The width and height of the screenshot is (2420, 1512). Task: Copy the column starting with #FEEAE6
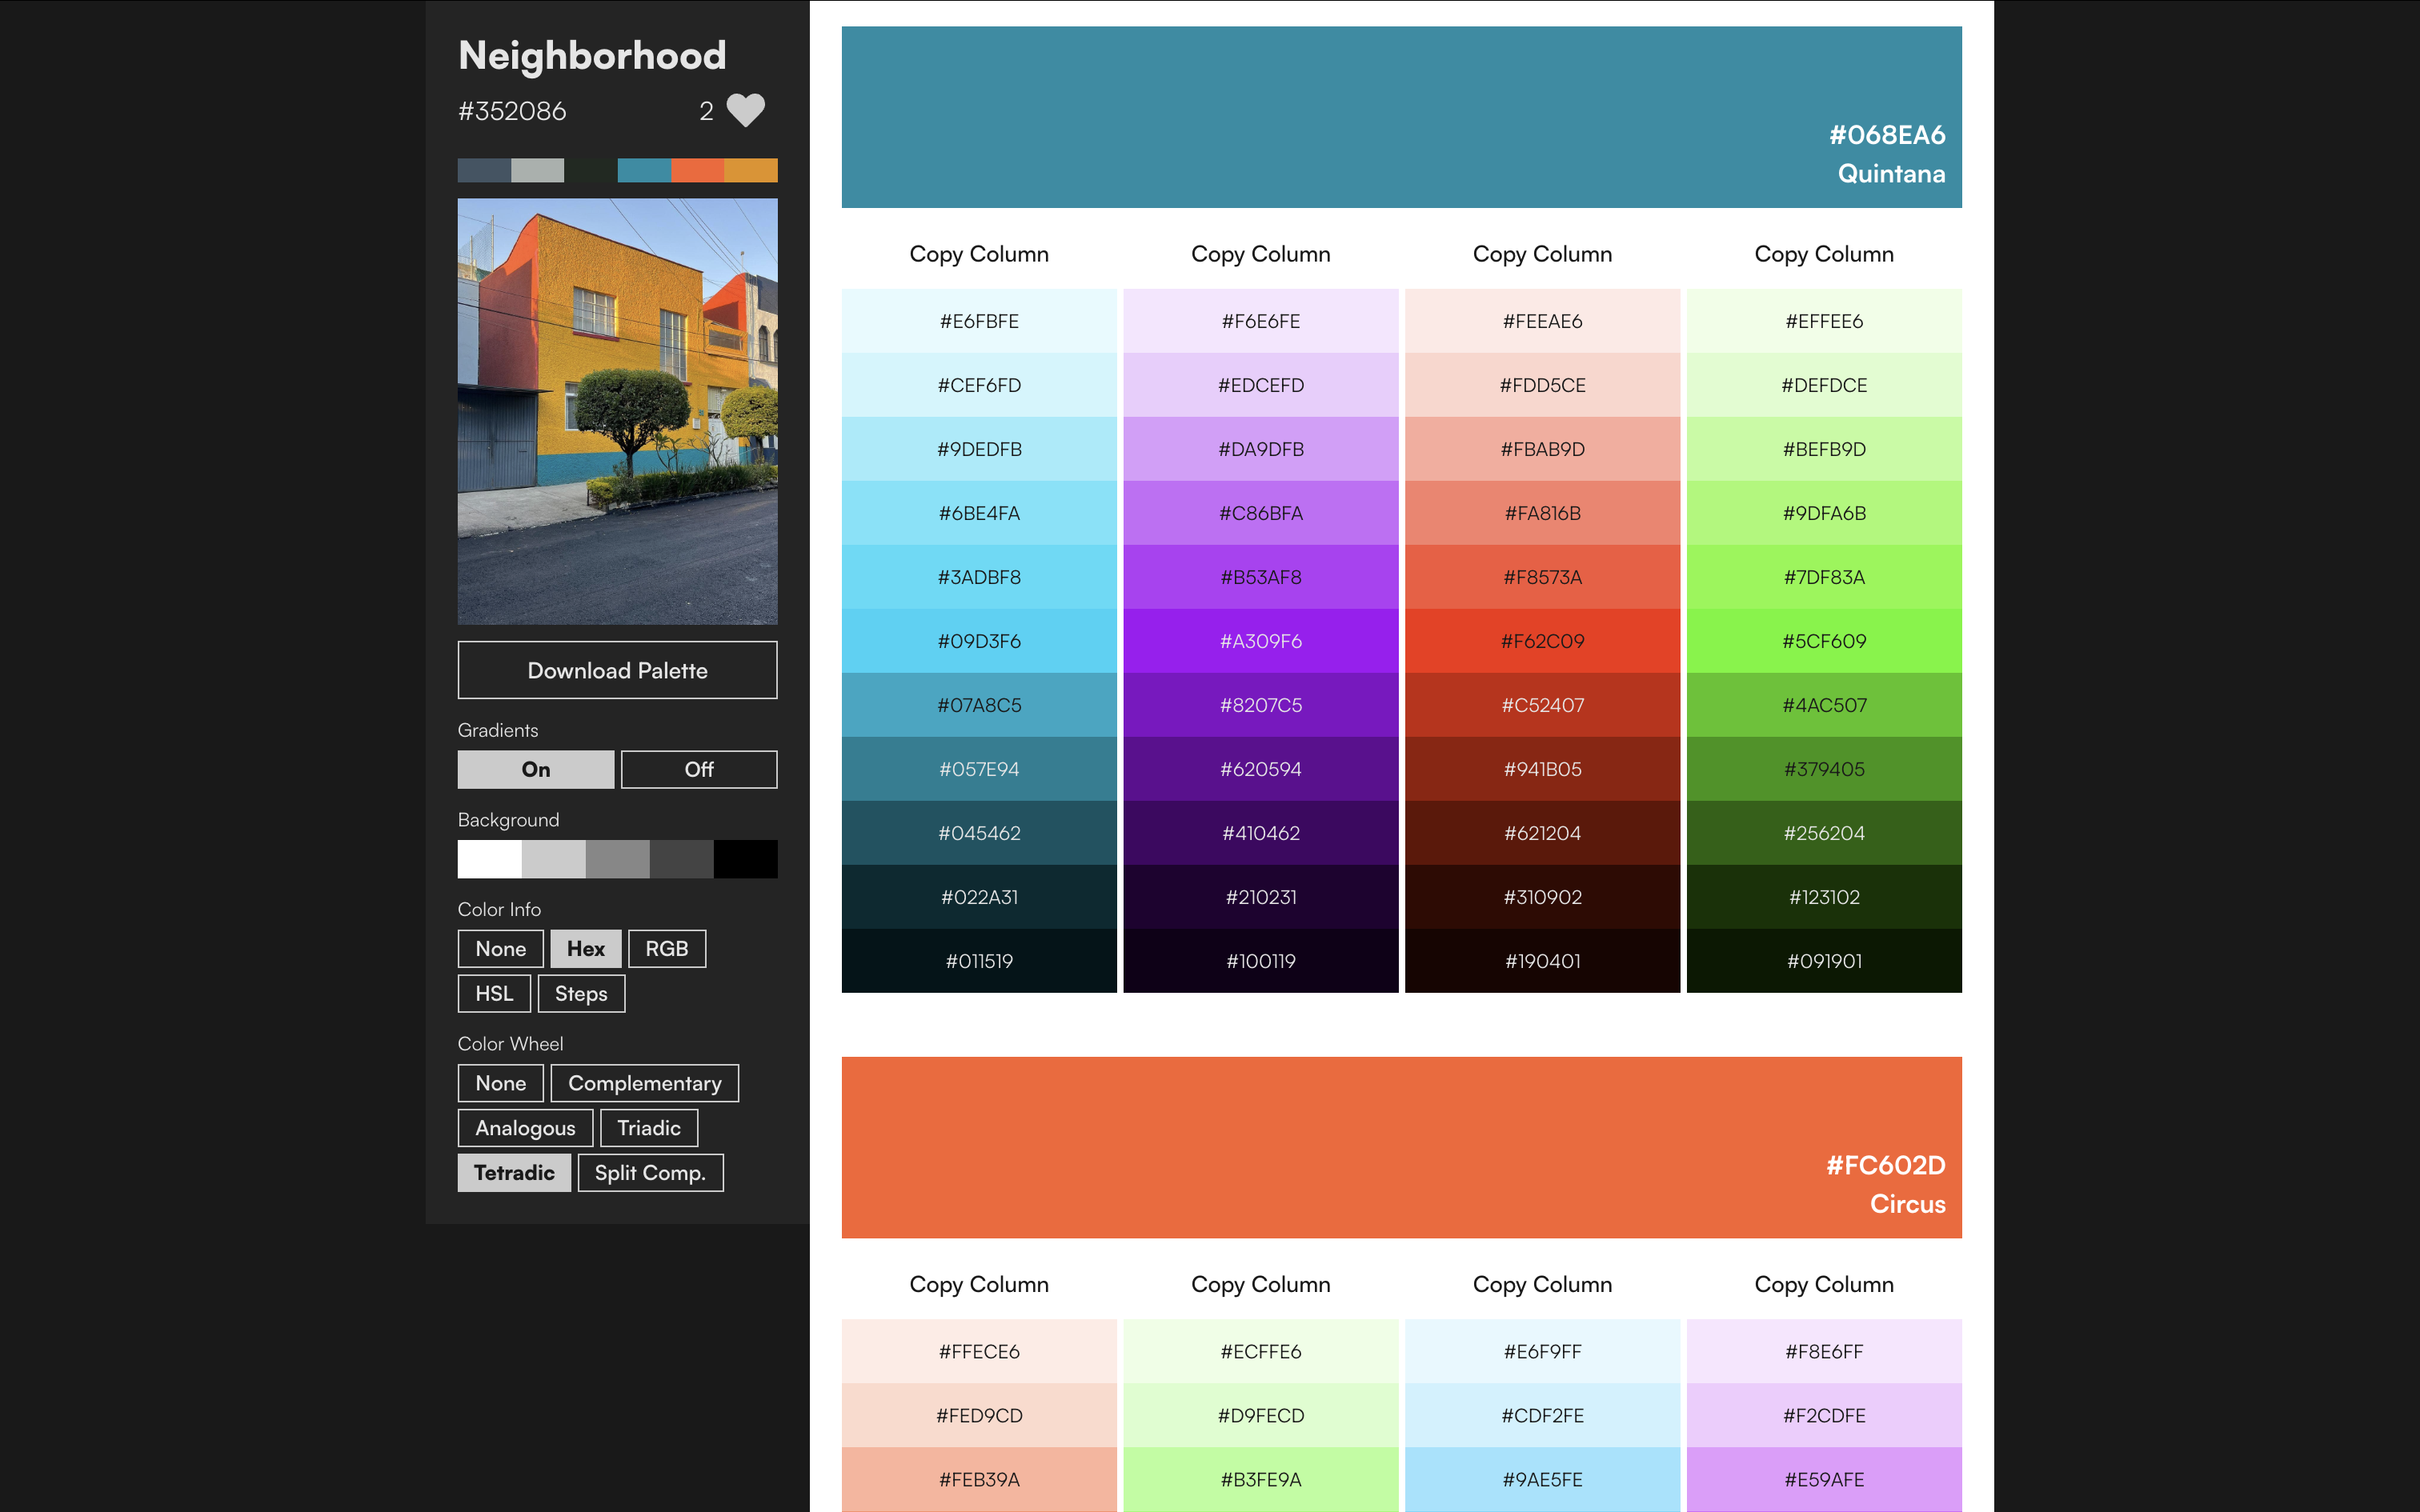(x=1542, y=254)
